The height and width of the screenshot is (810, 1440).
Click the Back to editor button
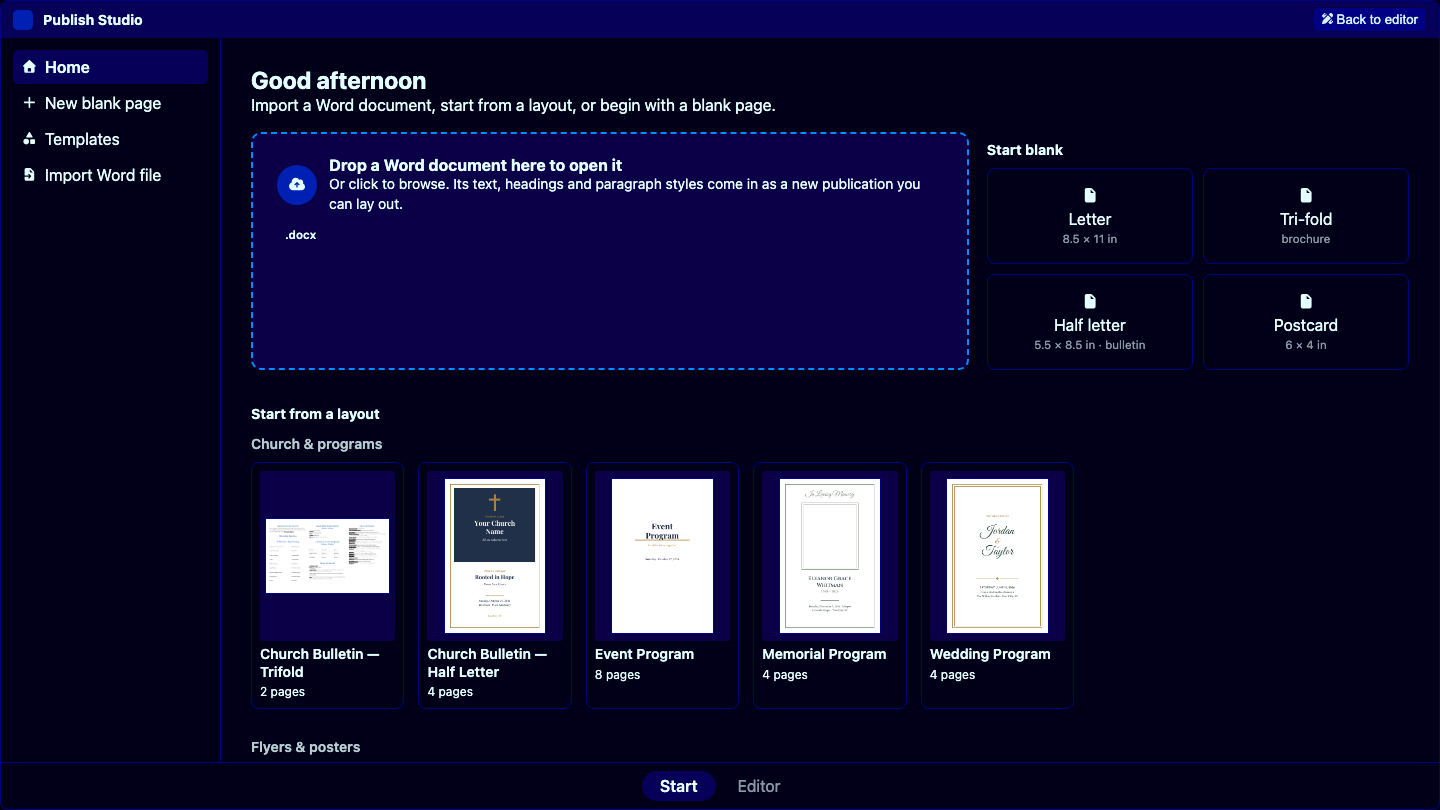1369,19
